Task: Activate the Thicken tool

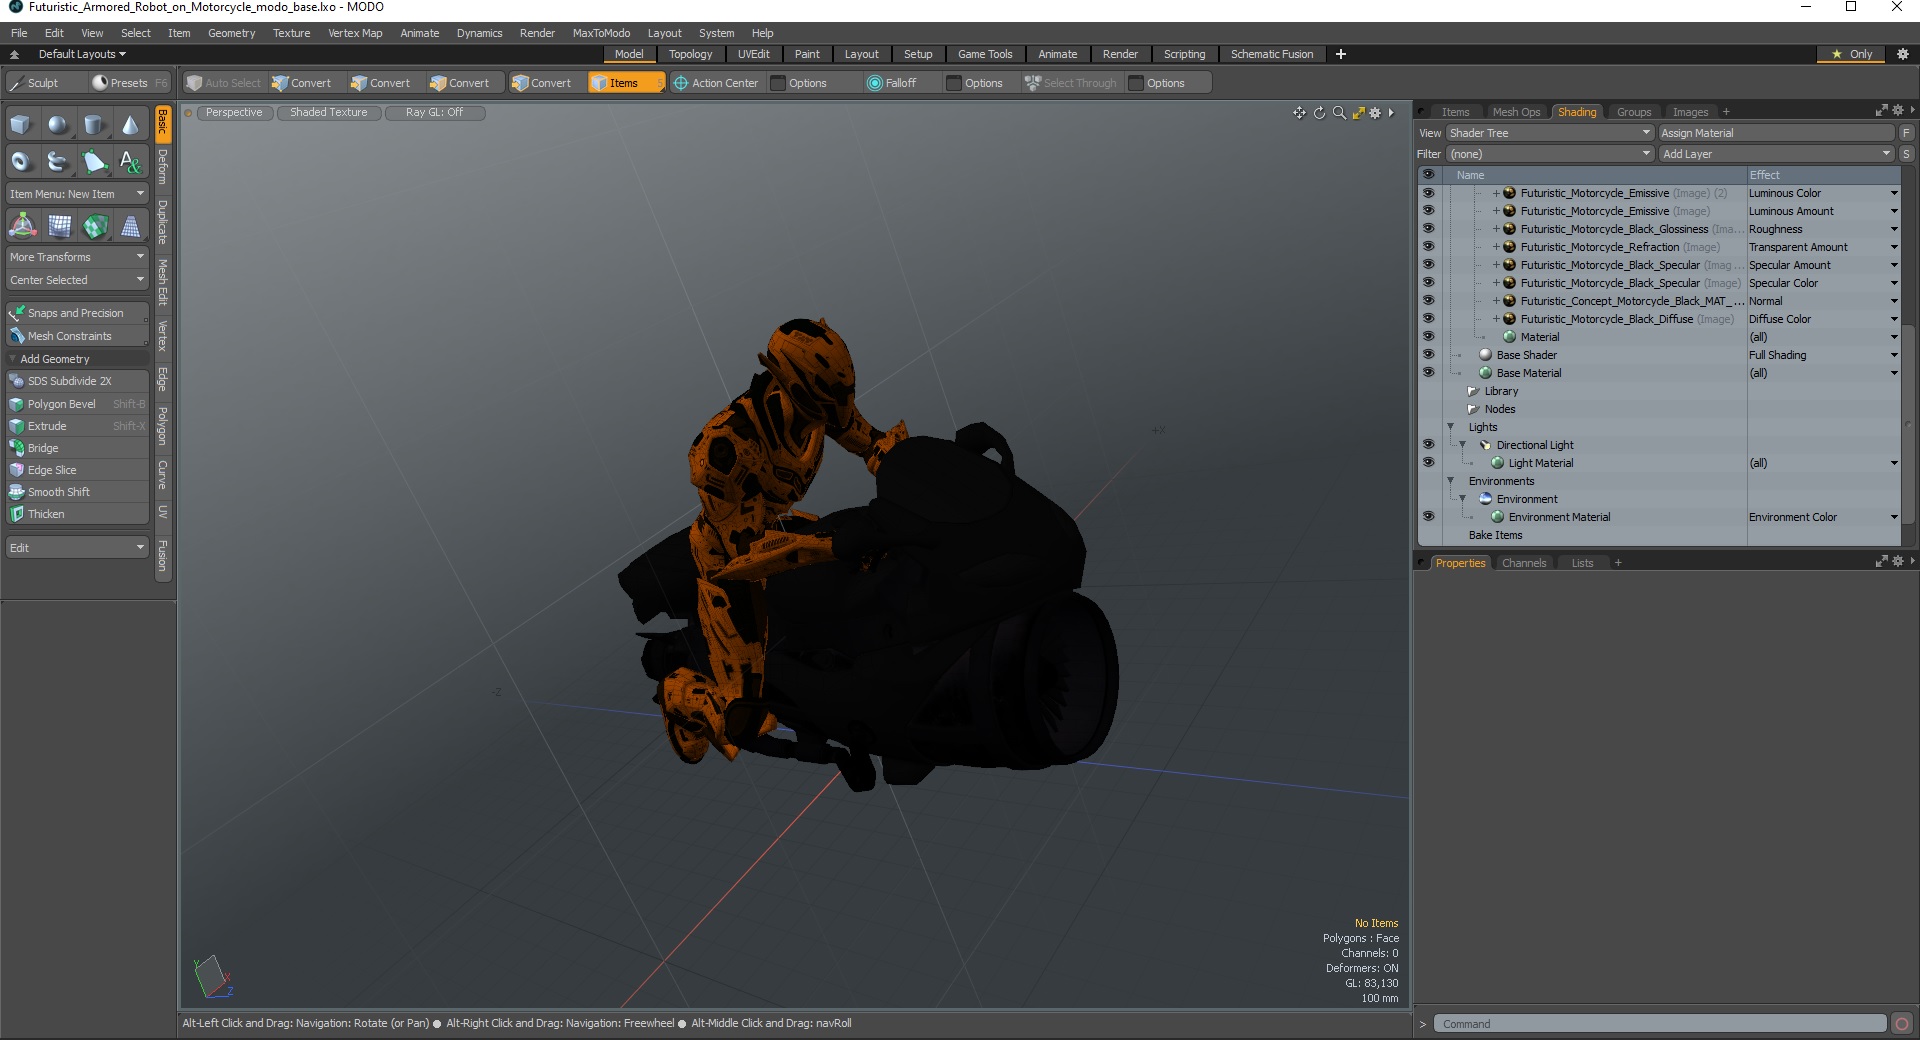Action: click(x=77, y=514)
